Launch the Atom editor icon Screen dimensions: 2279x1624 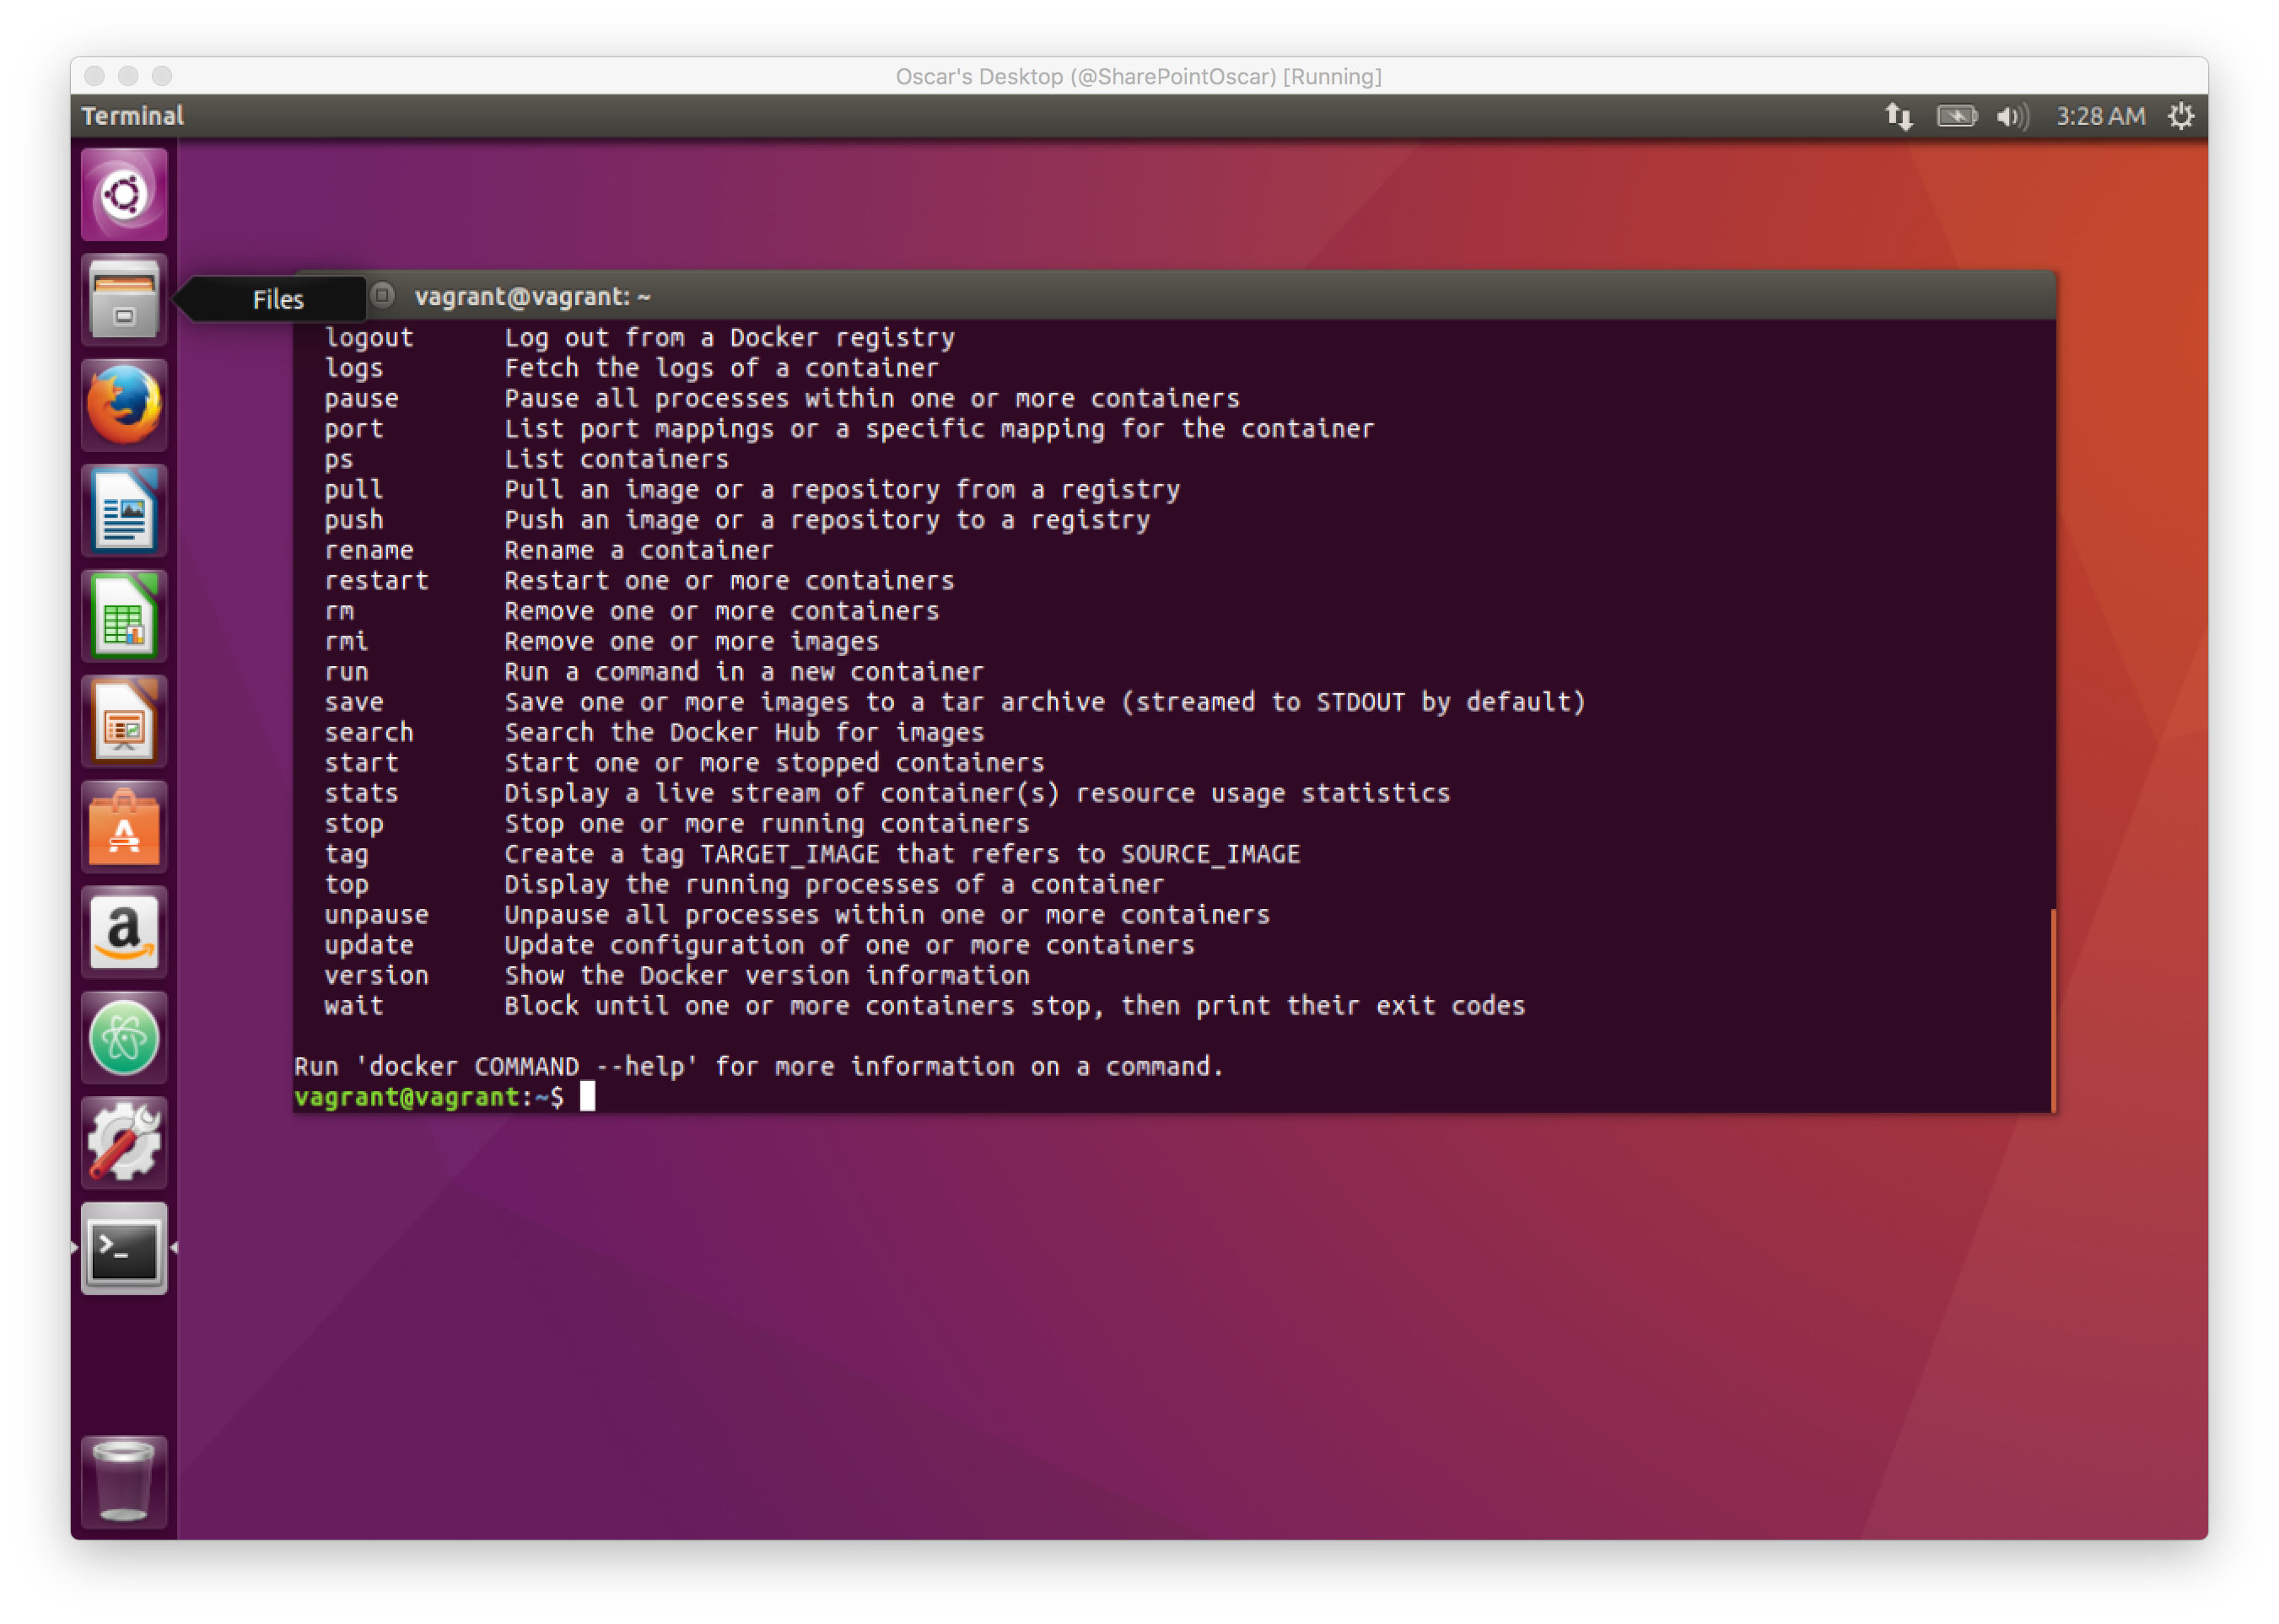point(124,1039)
